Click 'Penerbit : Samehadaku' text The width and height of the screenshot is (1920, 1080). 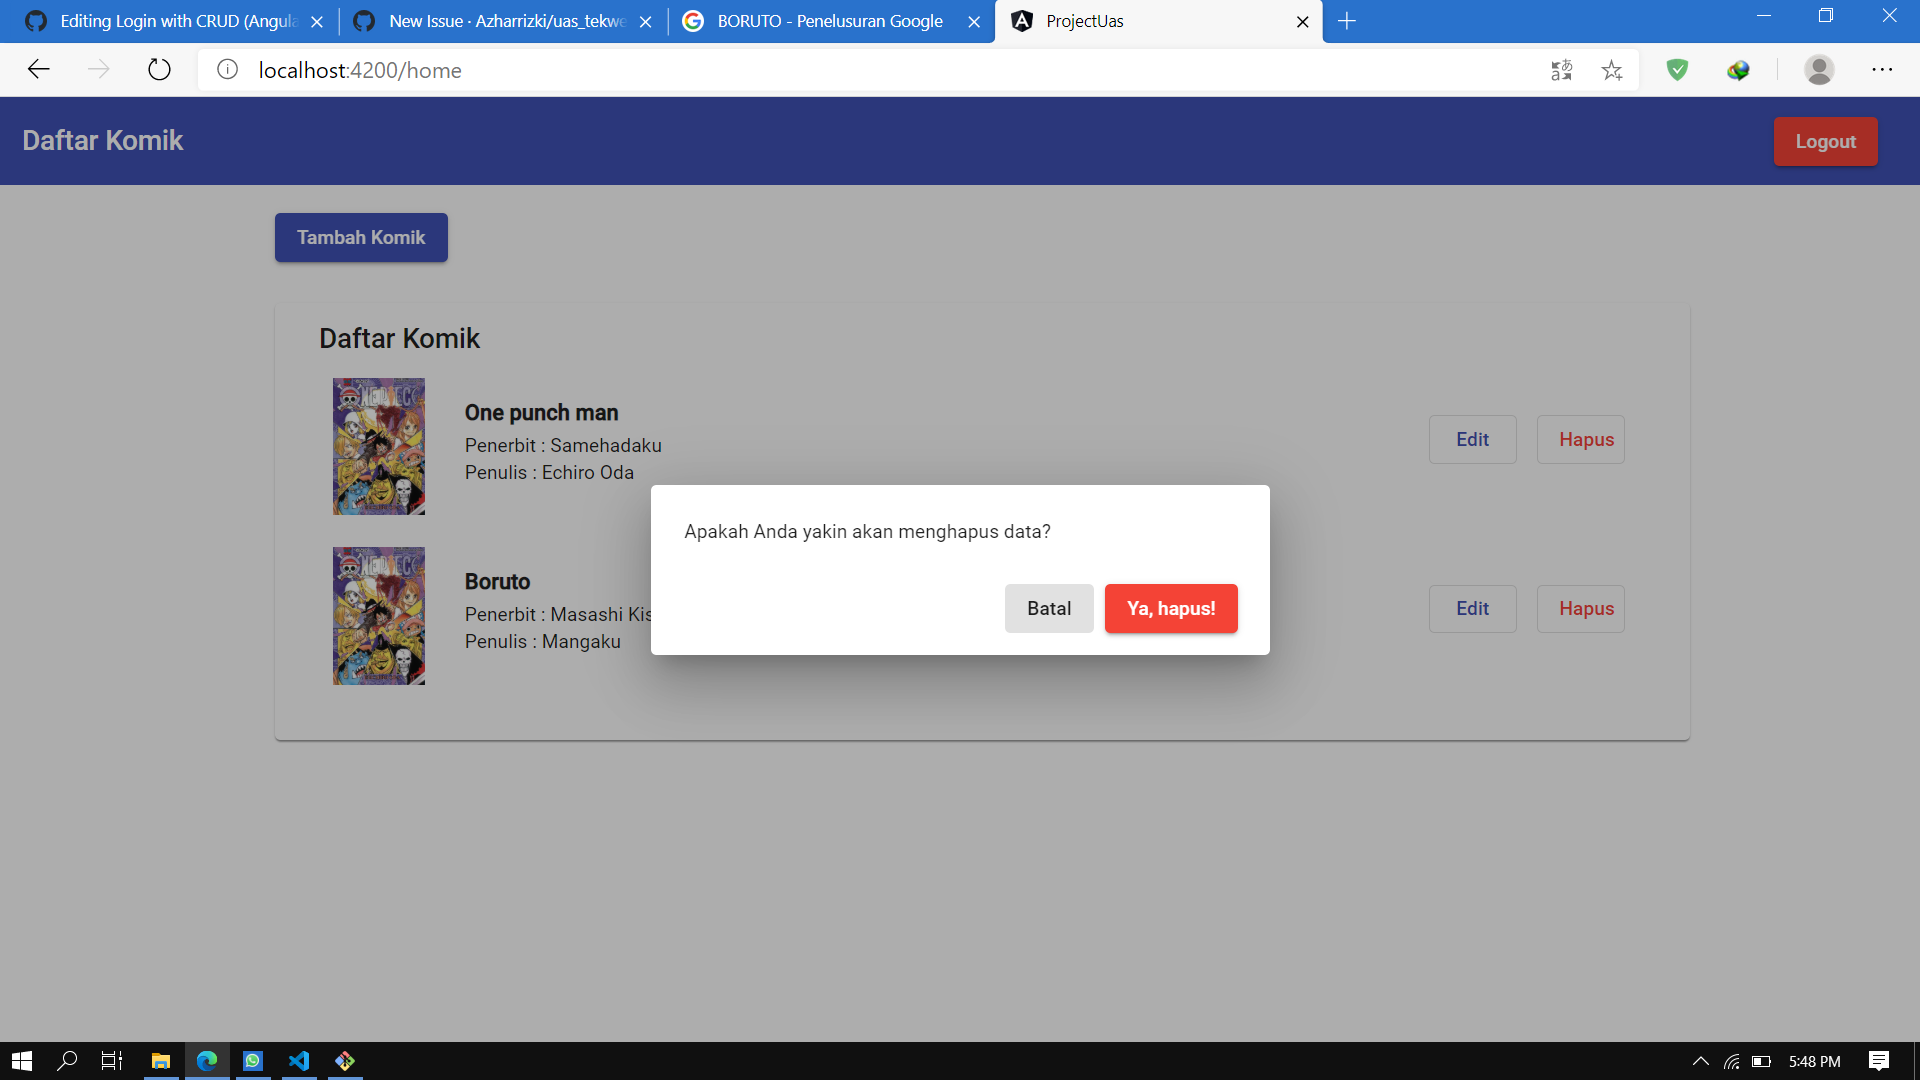[563, 445]
